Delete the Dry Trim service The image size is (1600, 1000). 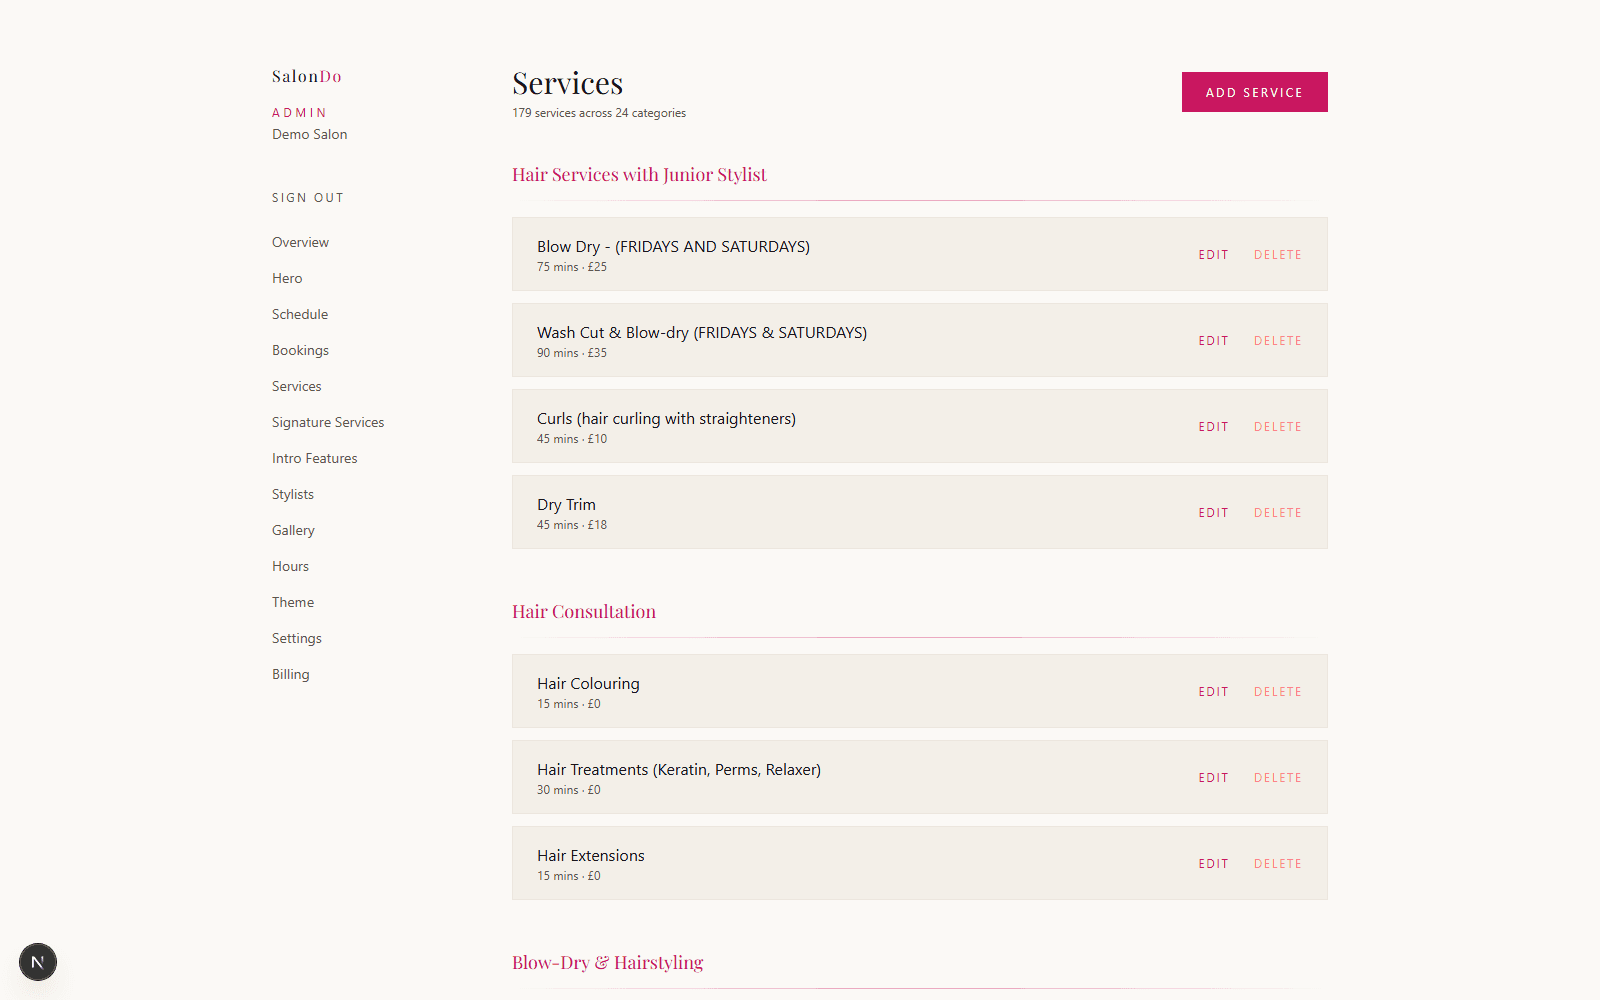[x=1278, y=513]
